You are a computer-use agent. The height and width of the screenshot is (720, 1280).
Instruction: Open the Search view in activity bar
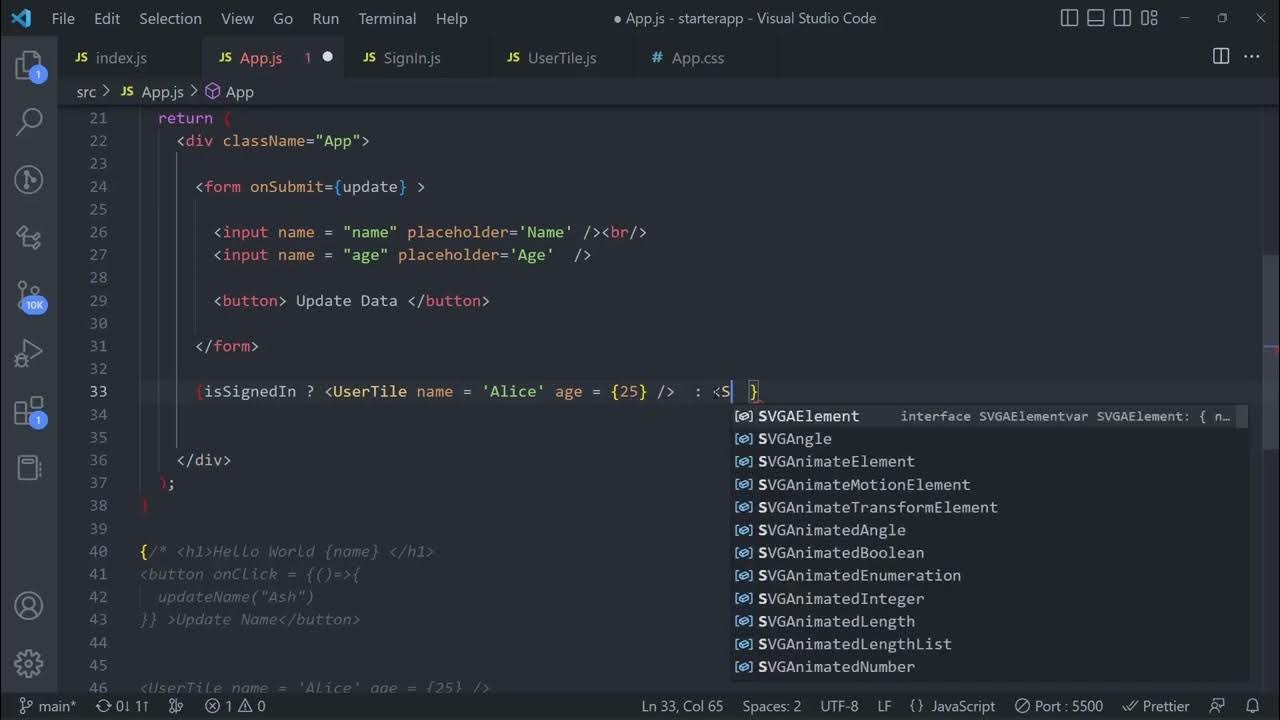(29, 123)
